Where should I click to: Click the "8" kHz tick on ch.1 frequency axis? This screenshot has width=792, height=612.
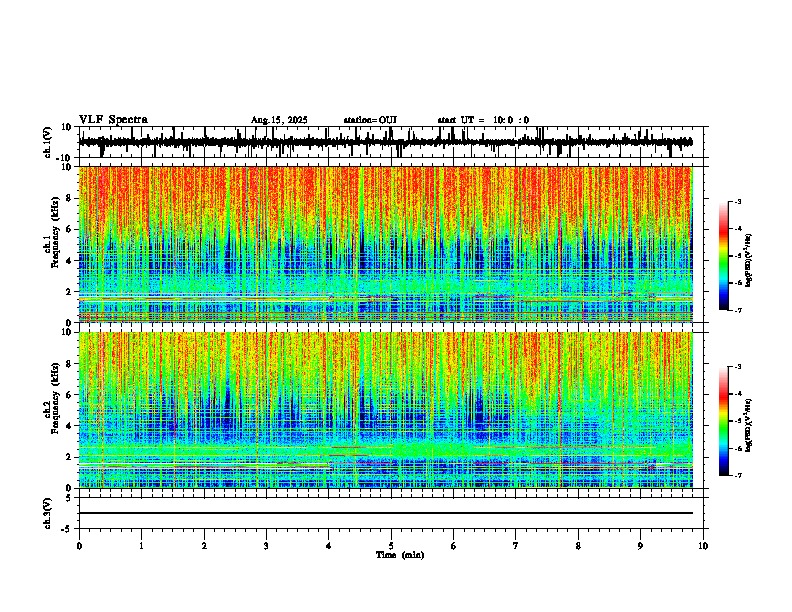tap(70, 198)
